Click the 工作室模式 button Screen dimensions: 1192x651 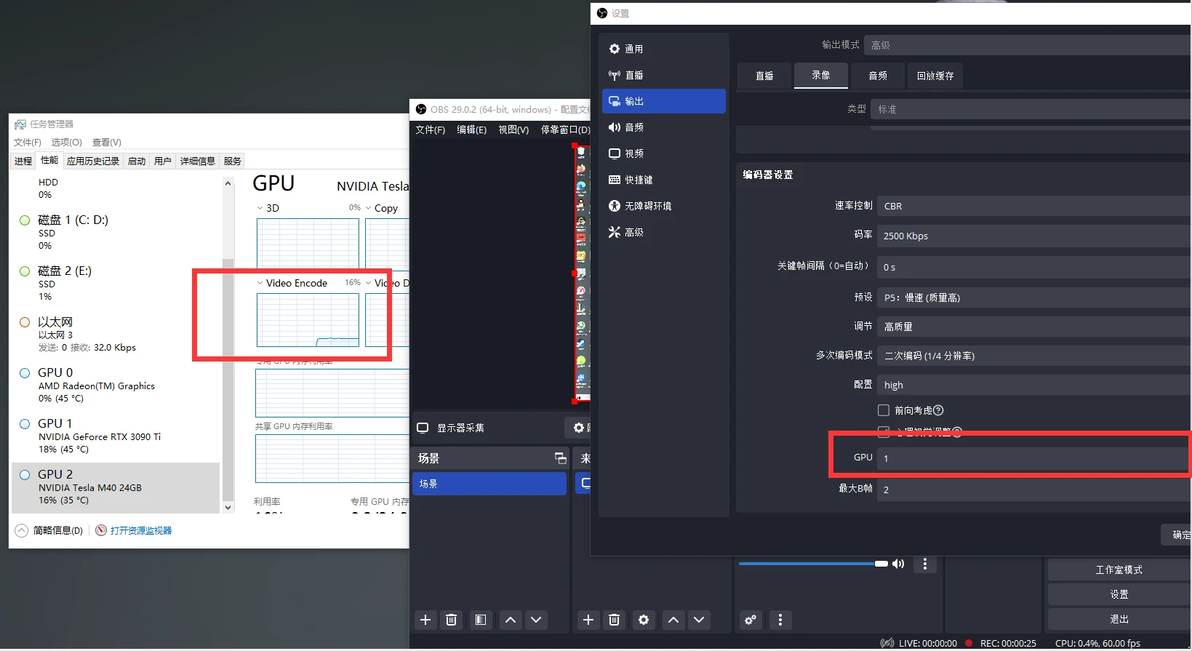point(1119,570)
